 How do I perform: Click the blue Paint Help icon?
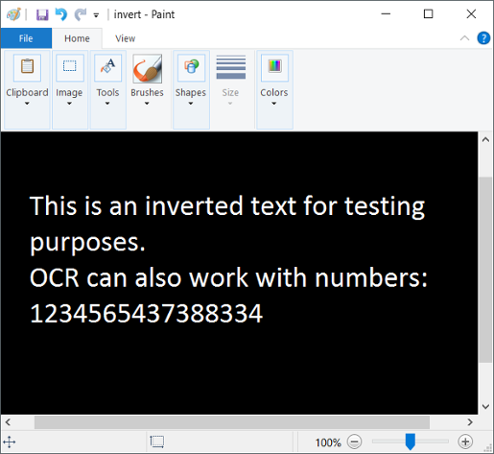tap(483, 38)
